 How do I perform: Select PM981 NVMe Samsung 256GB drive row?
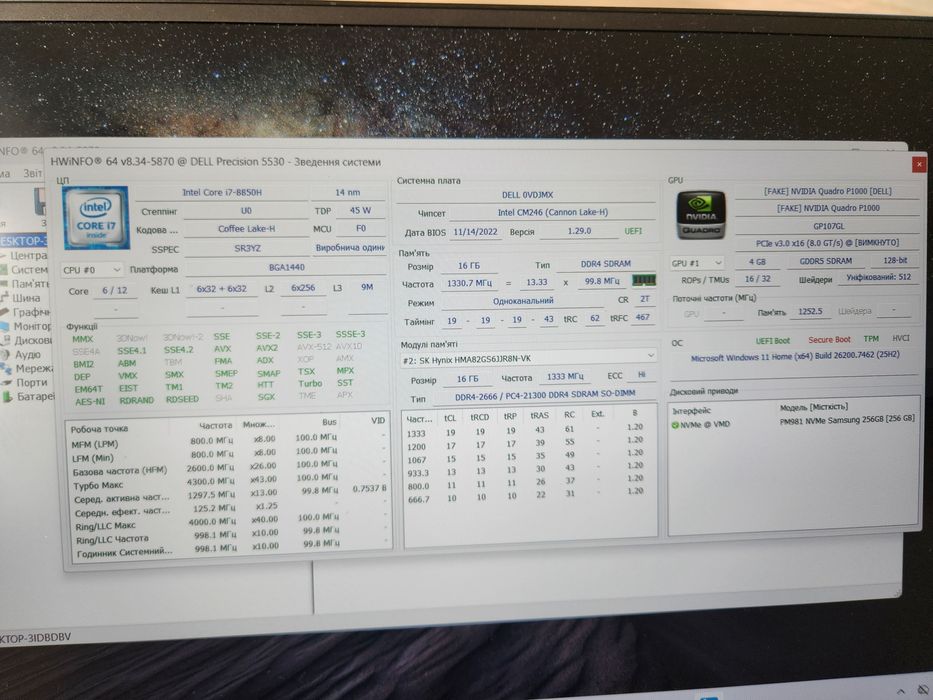793,422
